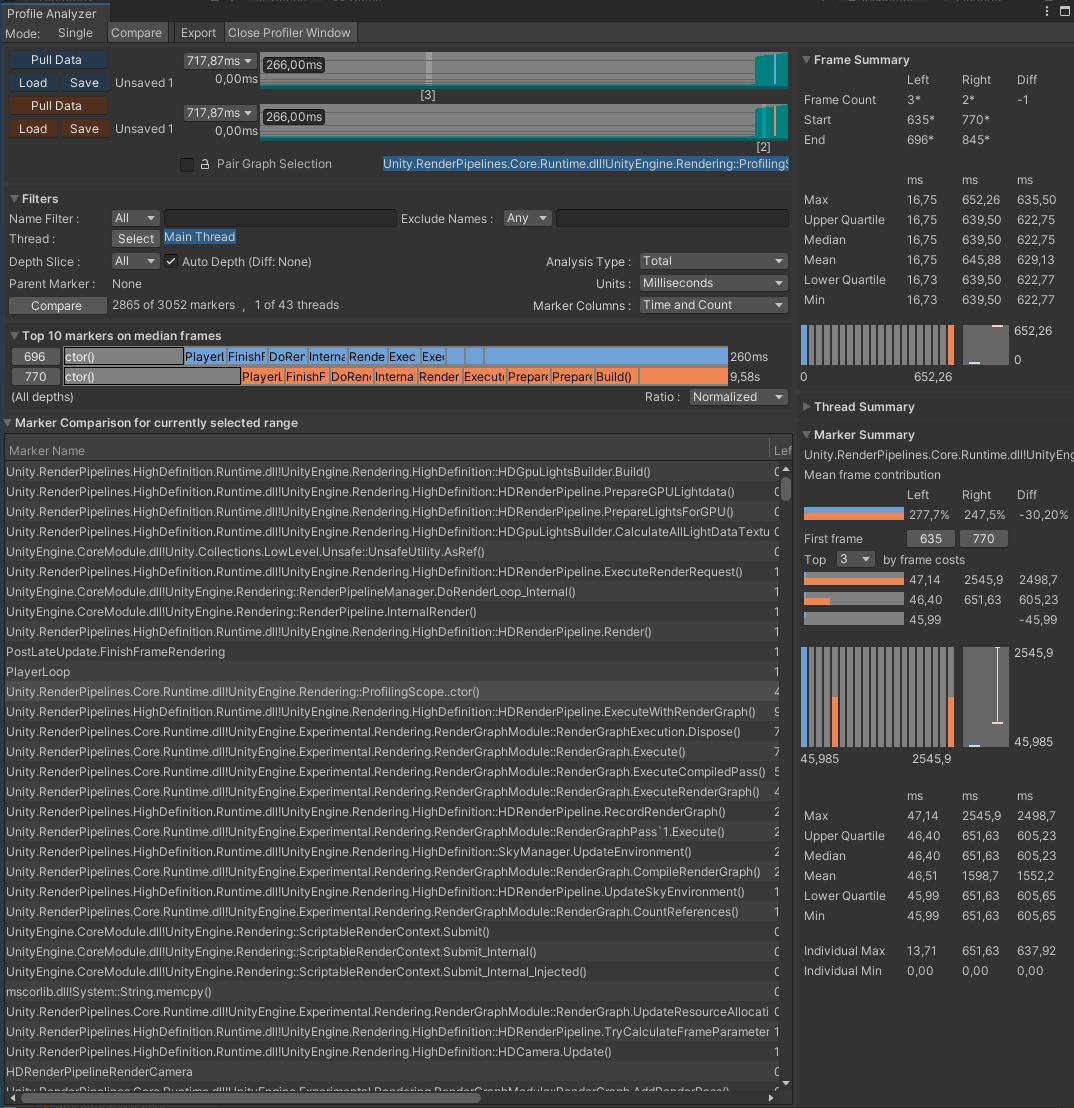Click the 770 First frame button
The image size is (1074, 1108).
click(x=983, y=538)
